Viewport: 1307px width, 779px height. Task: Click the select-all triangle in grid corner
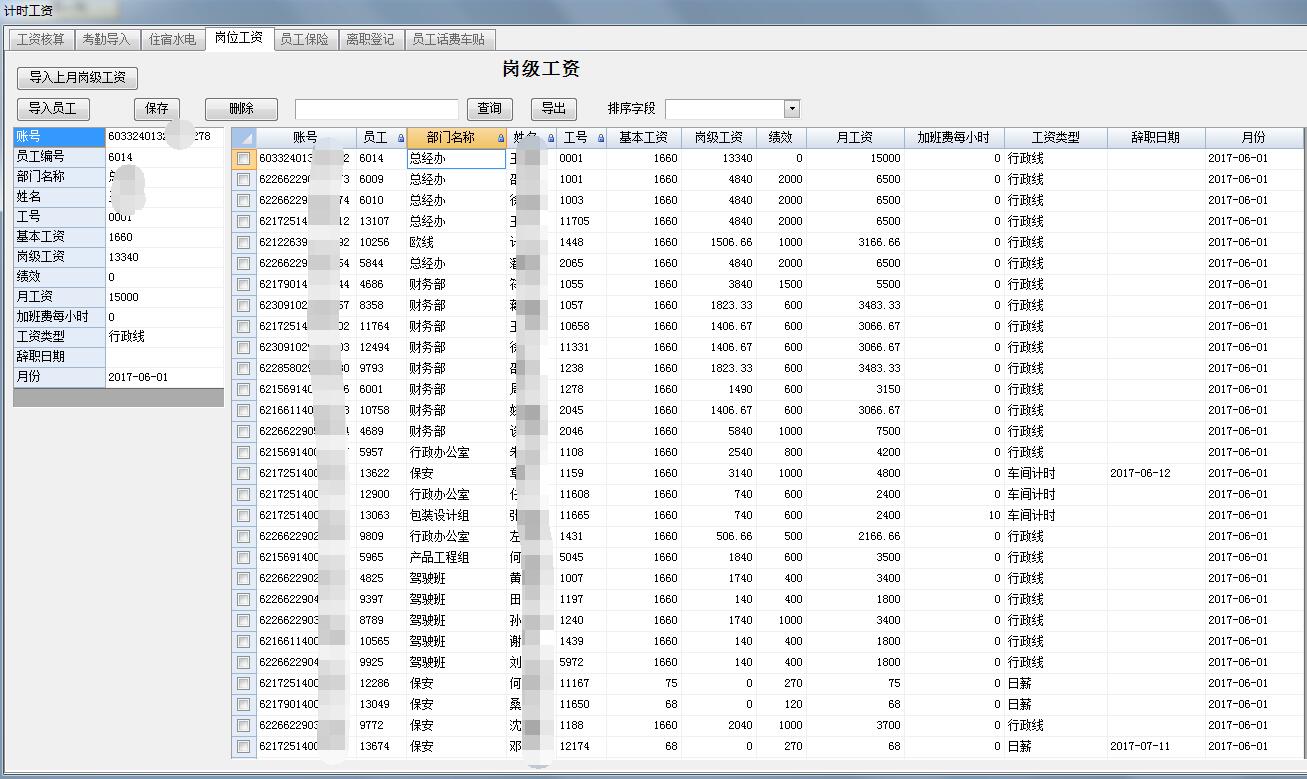tap(244, 138)
